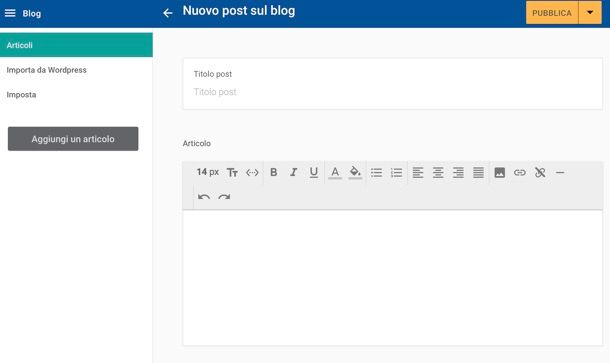Remove link with the unlink icon
610x363 pixels.
pyautogui.click(x=540, y=172)
